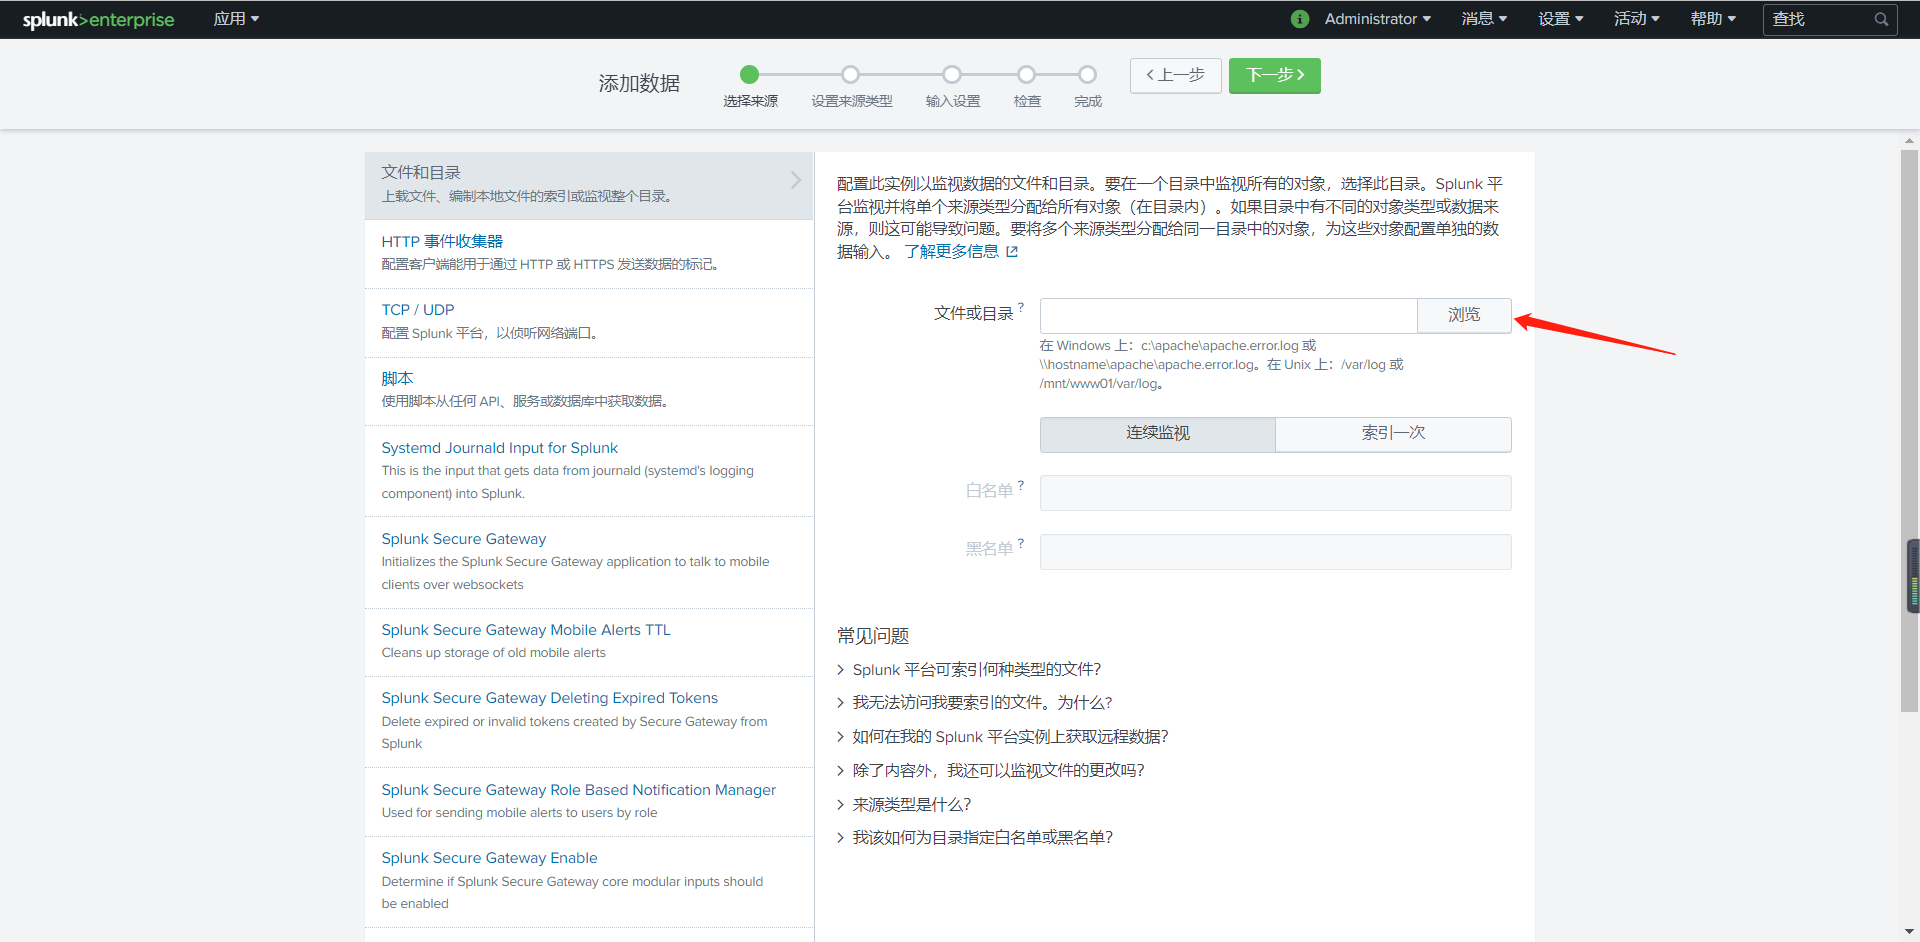This screenshot has height=942, width=1920.
Task: Select TCP / UDP source
Action: [x=589, y=322]
